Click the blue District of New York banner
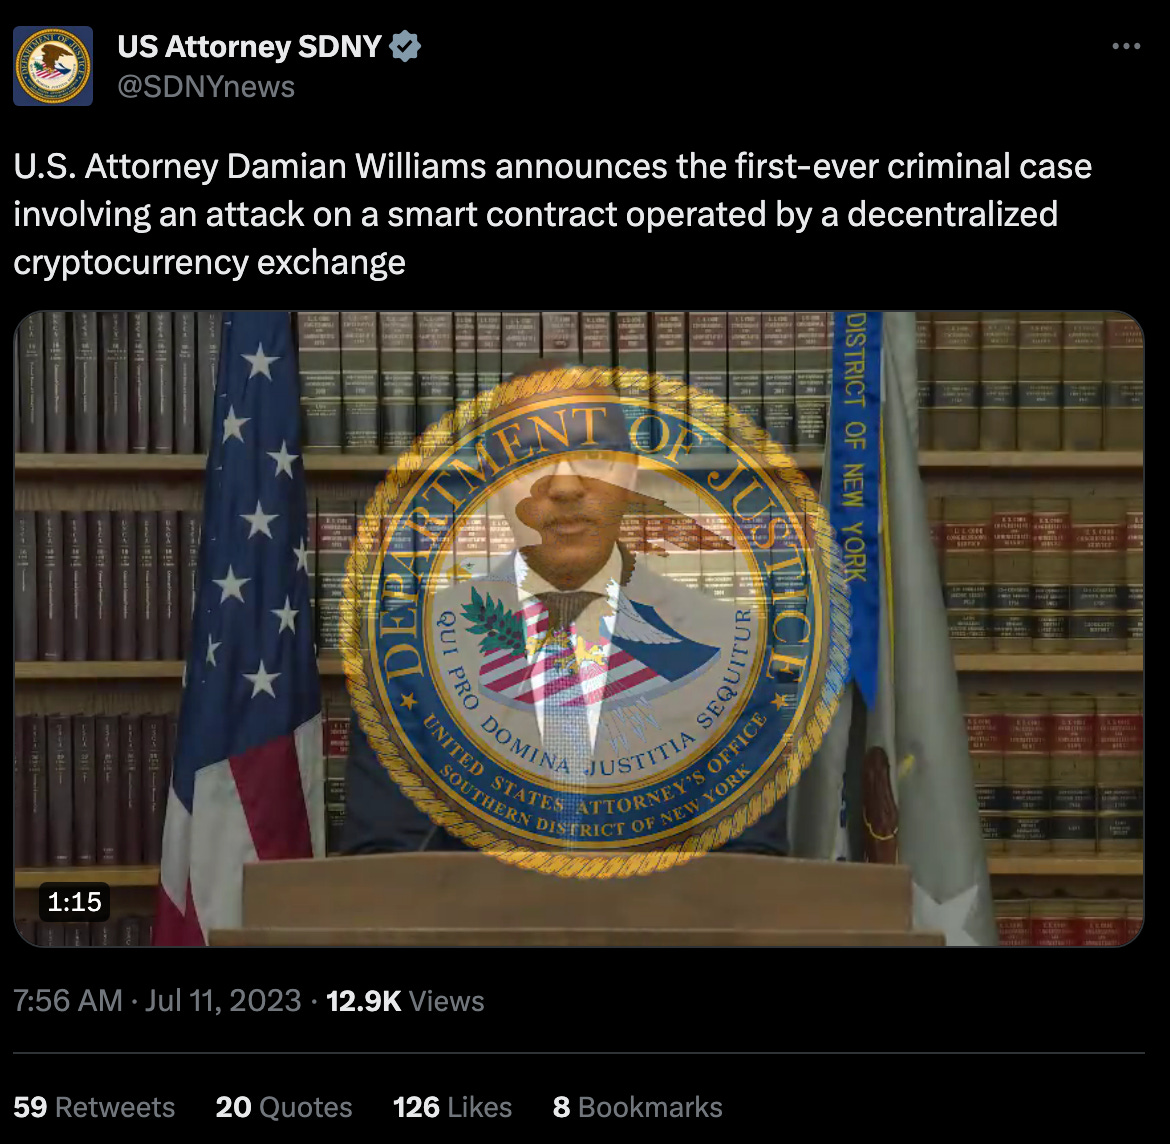The image size is (1170, 1144). [857, 500]
